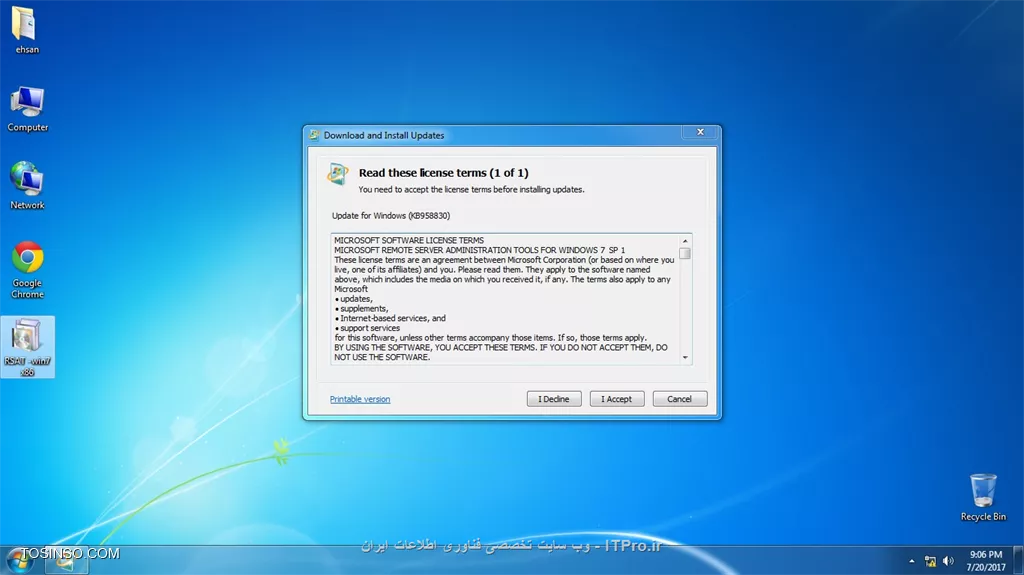Click the I Accept button
The height and width of the screenshot is (575, 1024).
click(616, 399)
